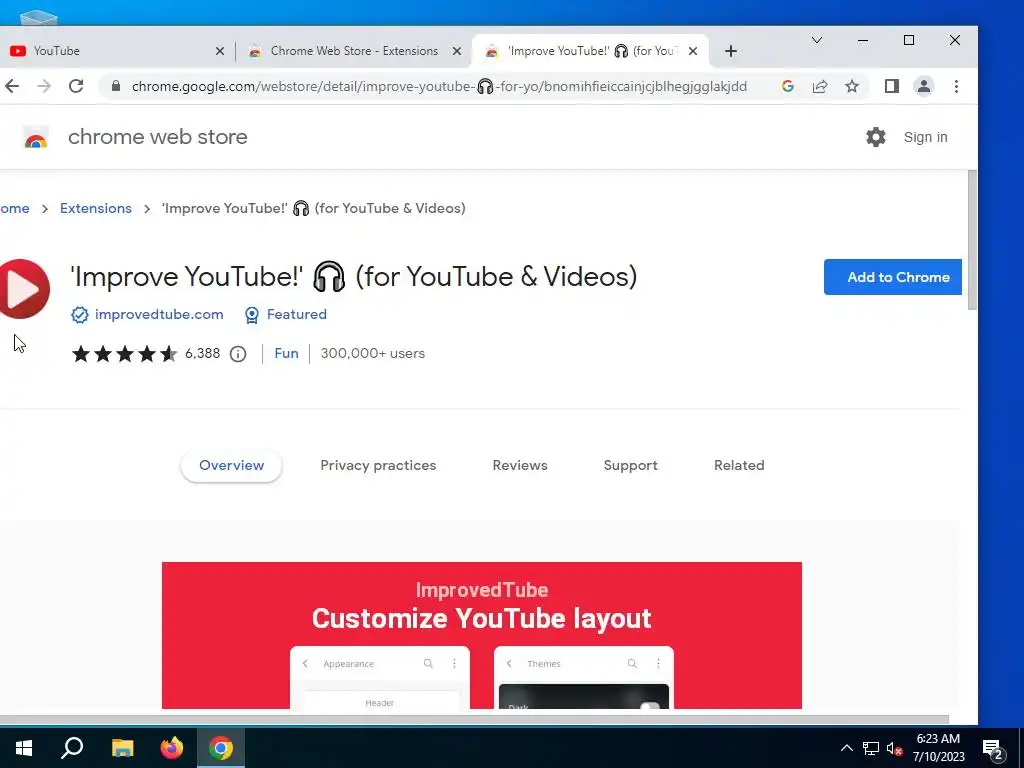View site information lock icon

coord(116,86)
